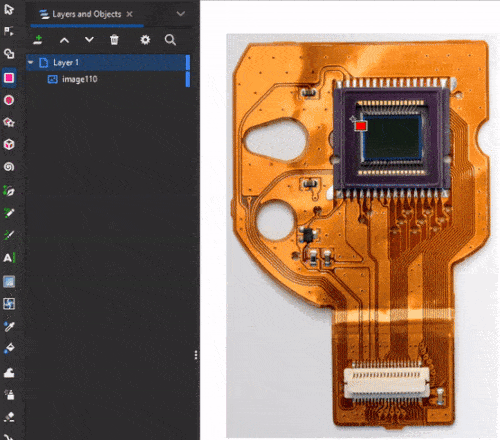Screen dimensions: 500x440
Task: Select the 3D Box tool
Action: (x=9, y=144)
